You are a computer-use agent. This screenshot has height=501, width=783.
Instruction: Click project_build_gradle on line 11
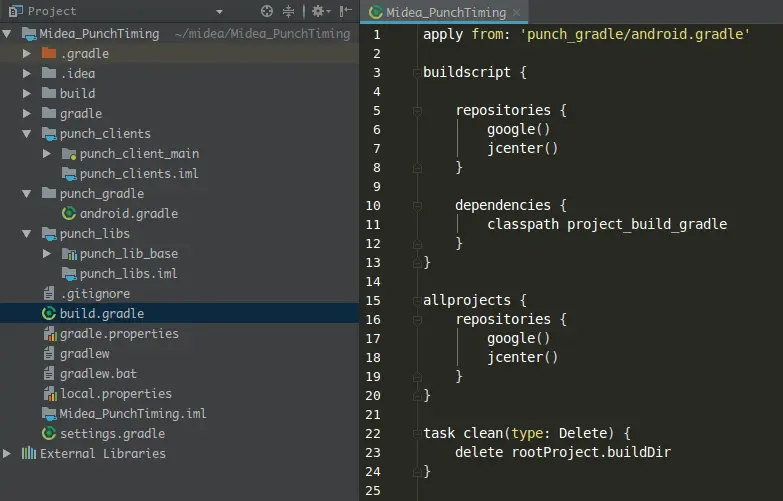click(x=647, y=224)
